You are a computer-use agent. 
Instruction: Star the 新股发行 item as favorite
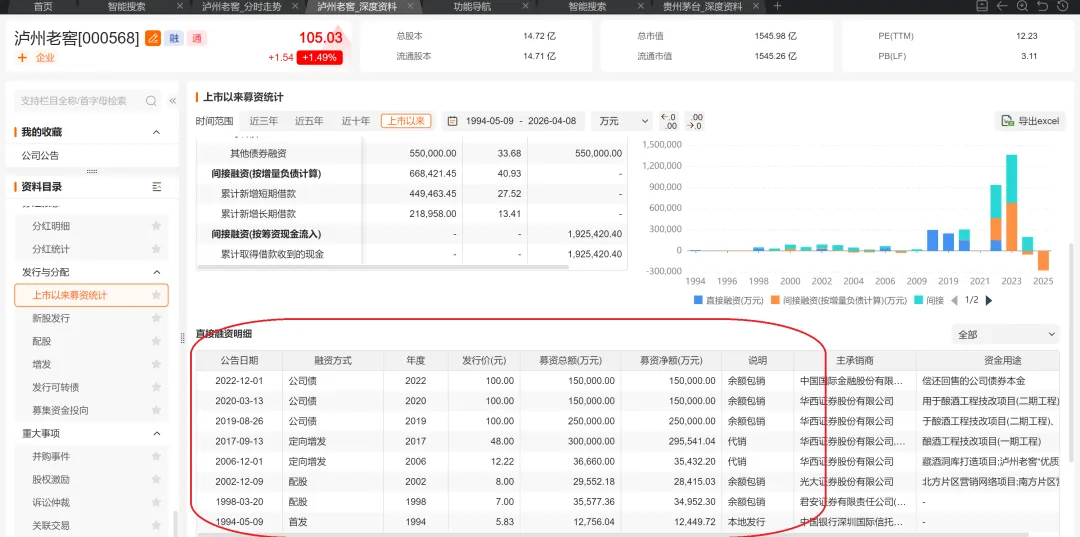[156, 318]
